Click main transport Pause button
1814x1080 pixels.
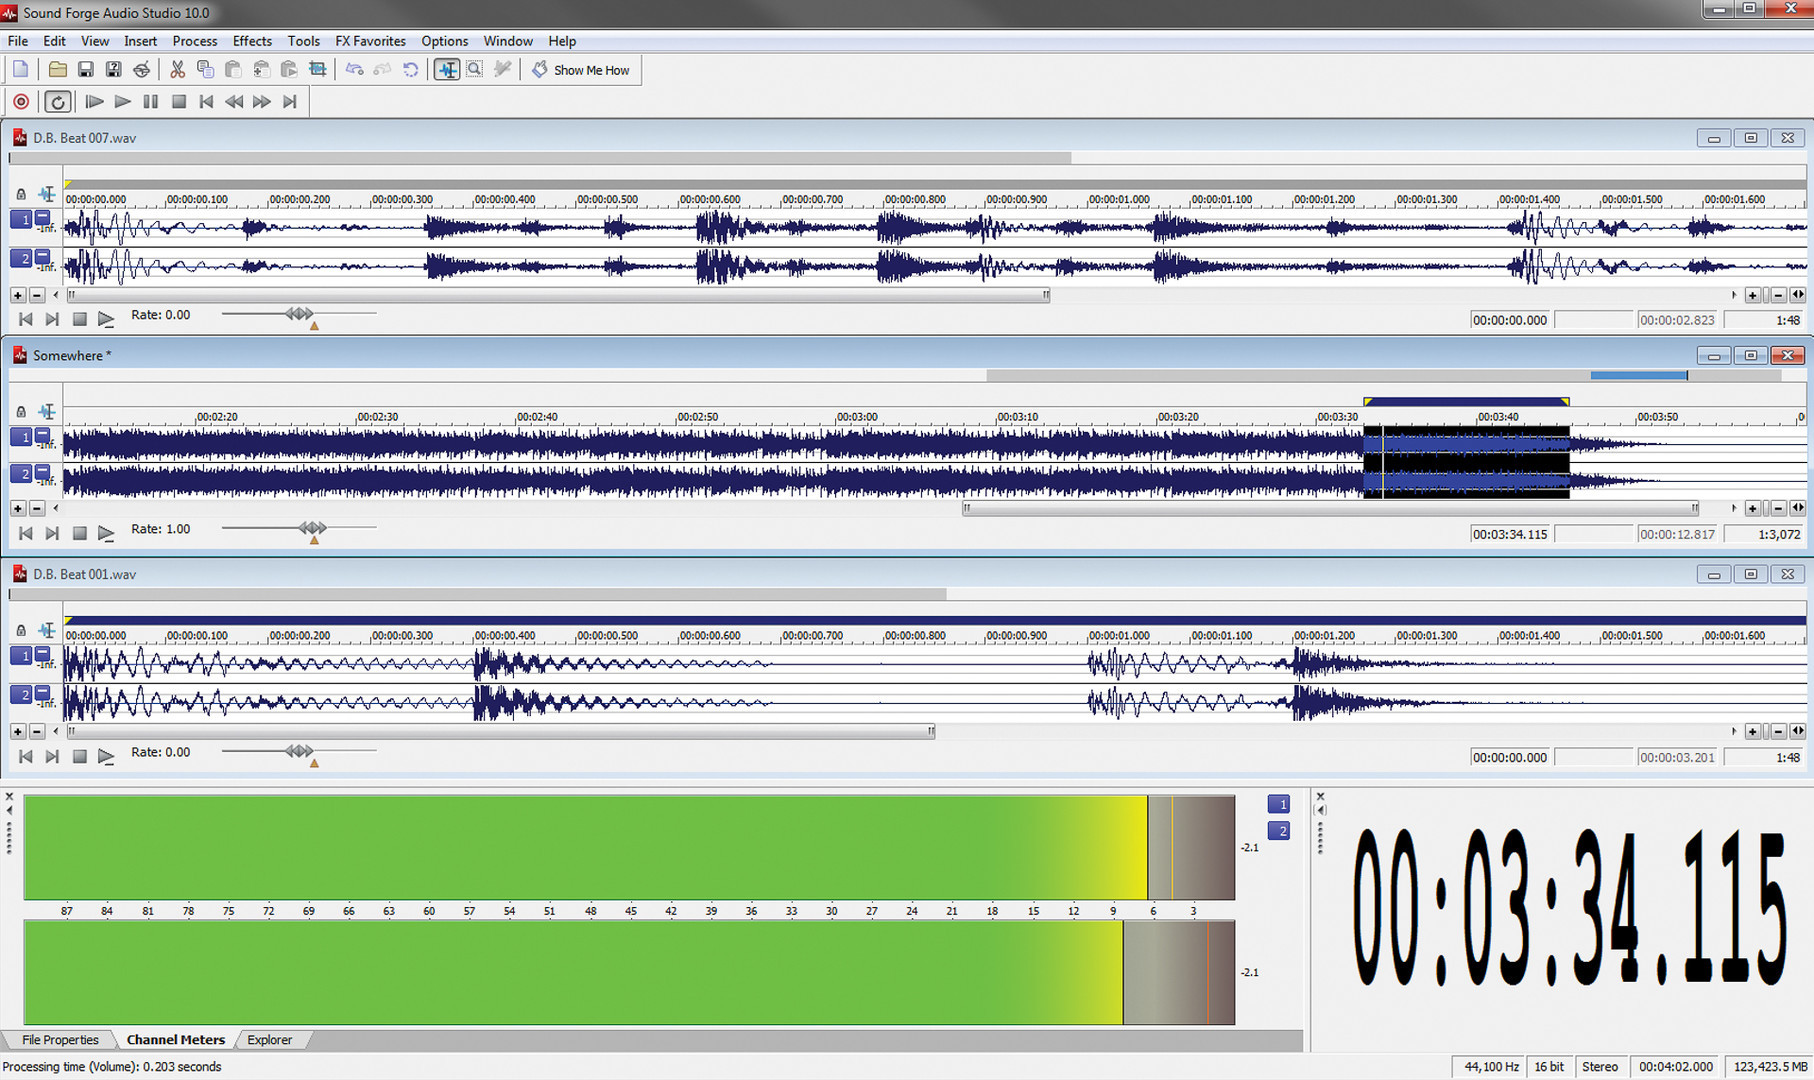[151, 102]
